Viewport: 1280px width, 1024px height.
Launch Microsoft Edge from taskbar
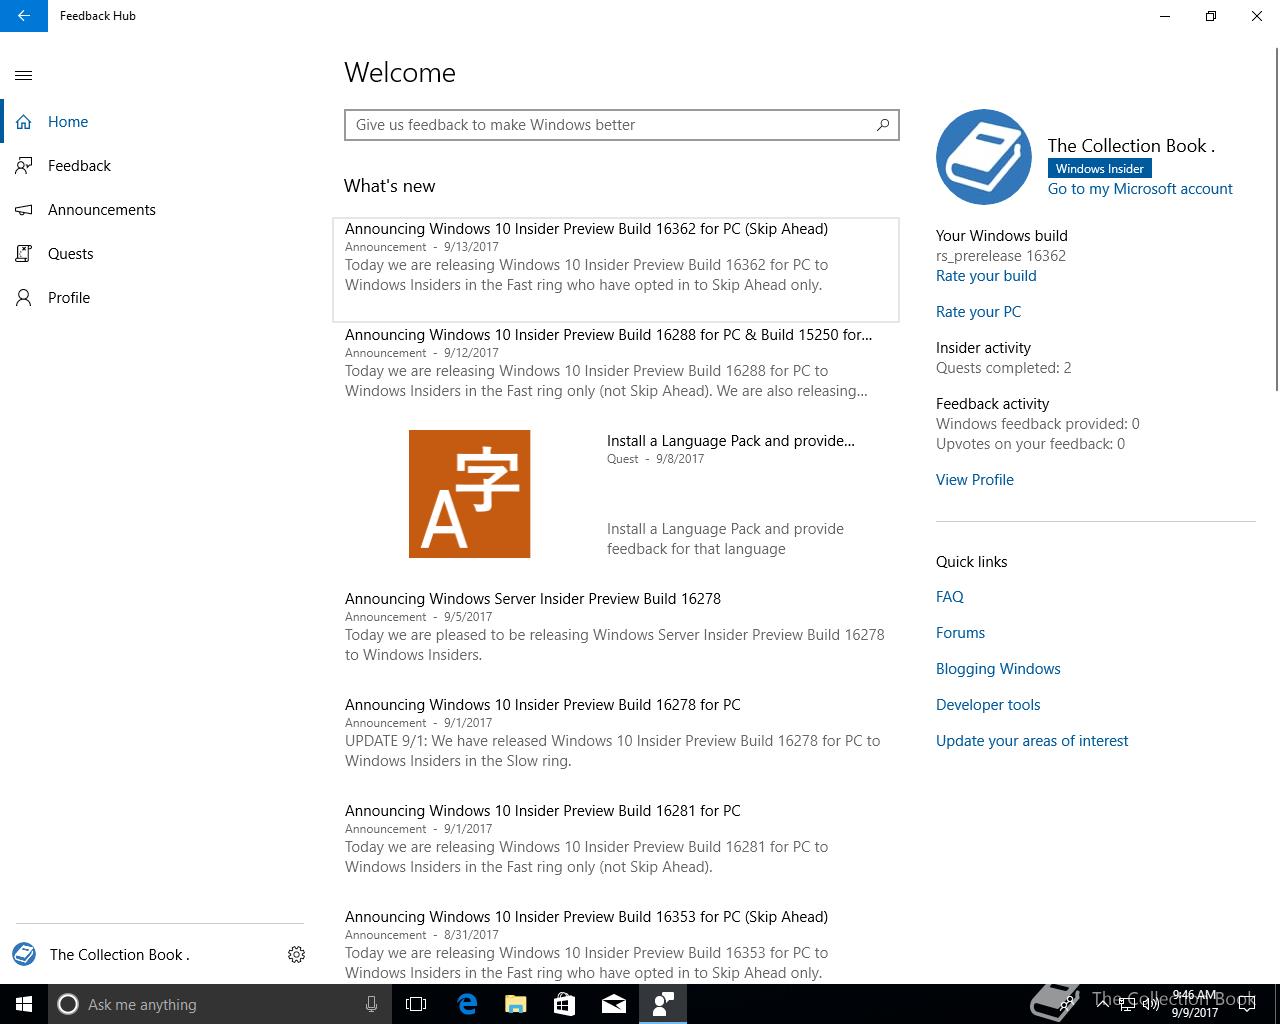[x=467, y=1004]
